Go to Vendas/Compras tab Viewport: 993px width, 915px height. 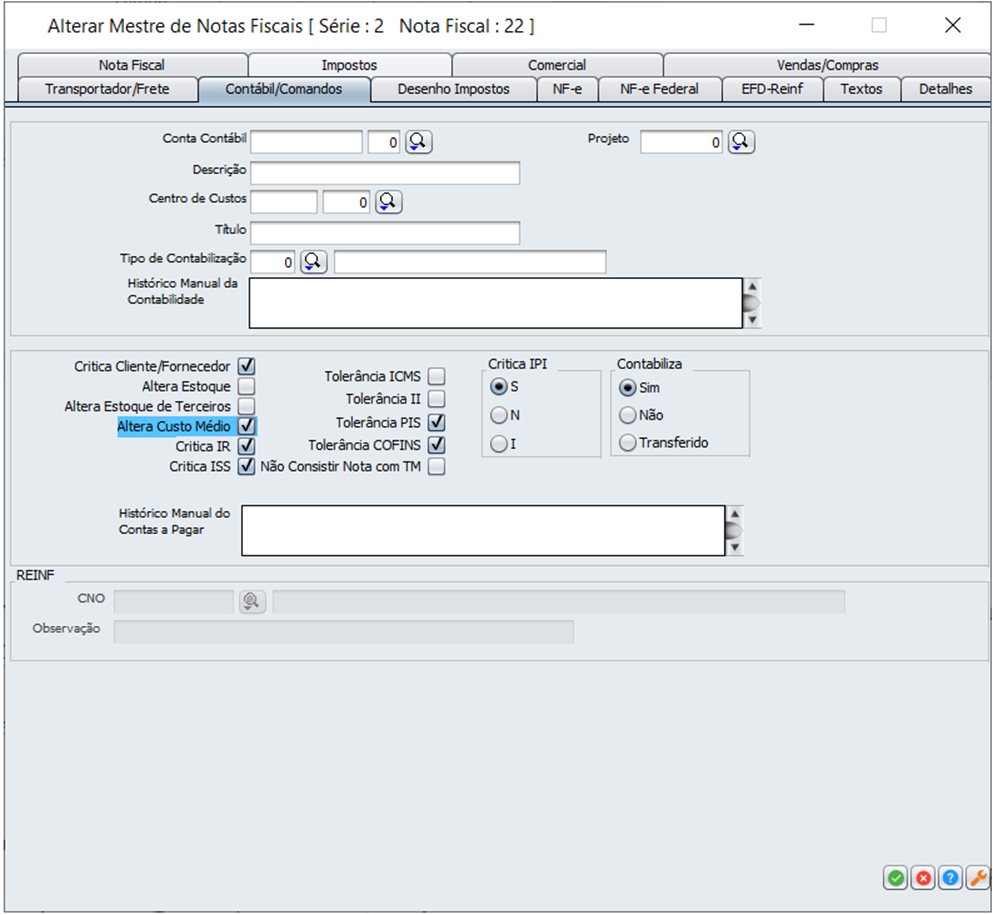[x=827, y=65]
